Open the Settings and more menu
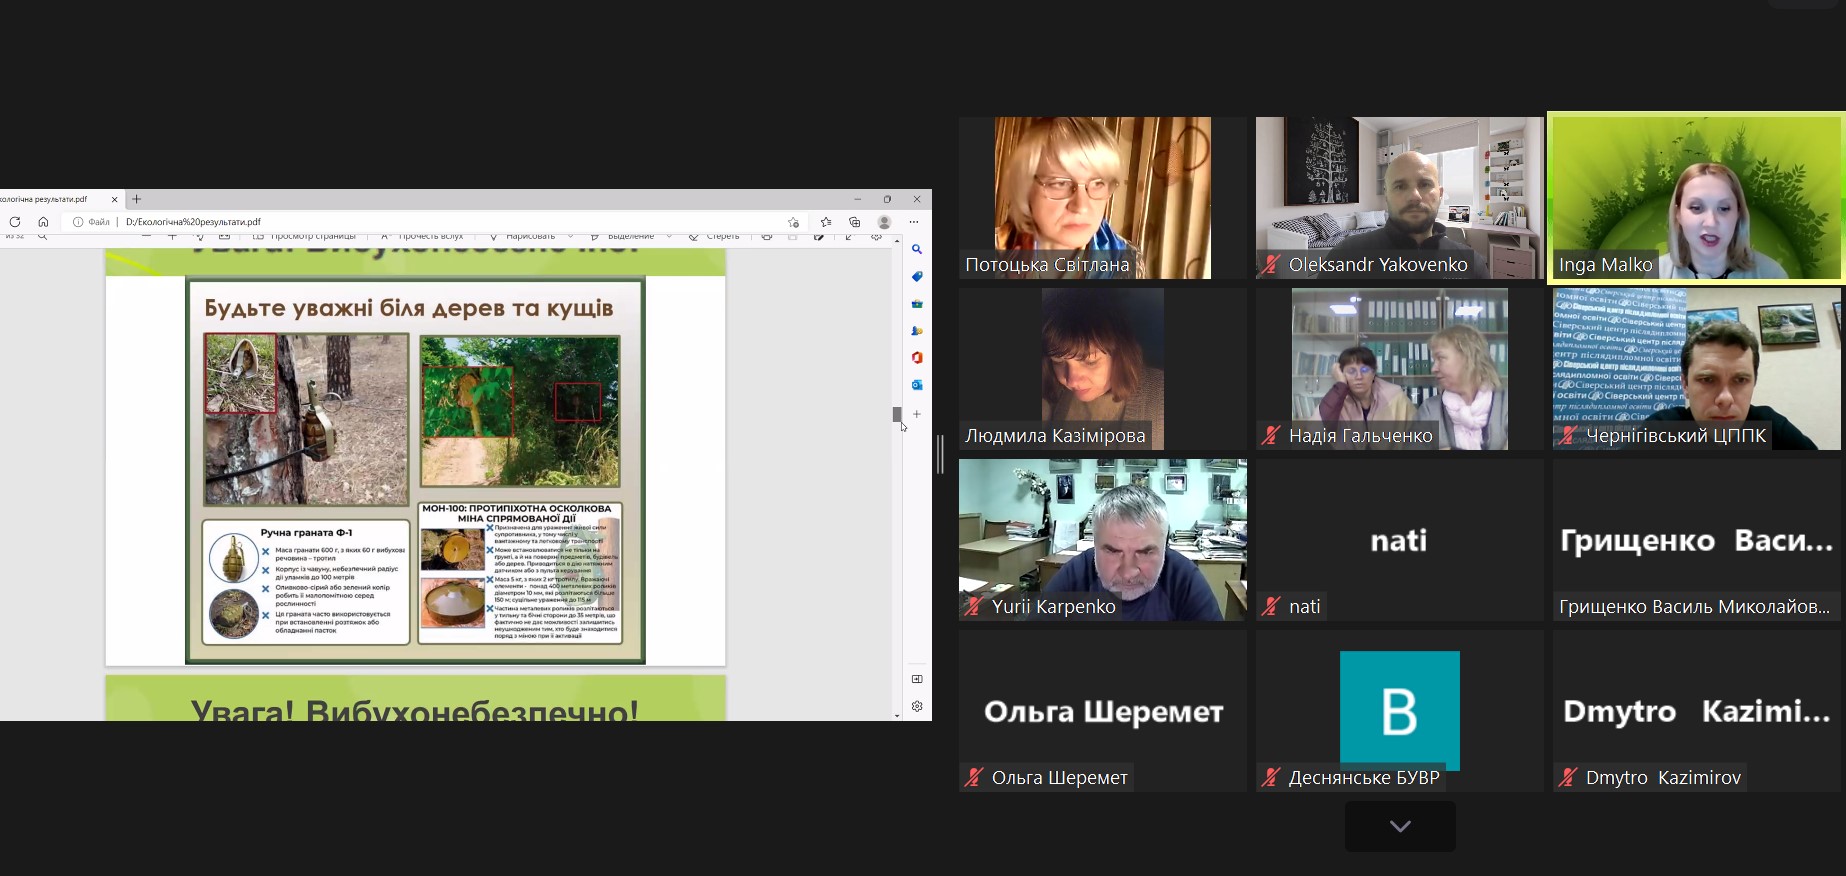The image size is (1846, 876). pos(914,222)
